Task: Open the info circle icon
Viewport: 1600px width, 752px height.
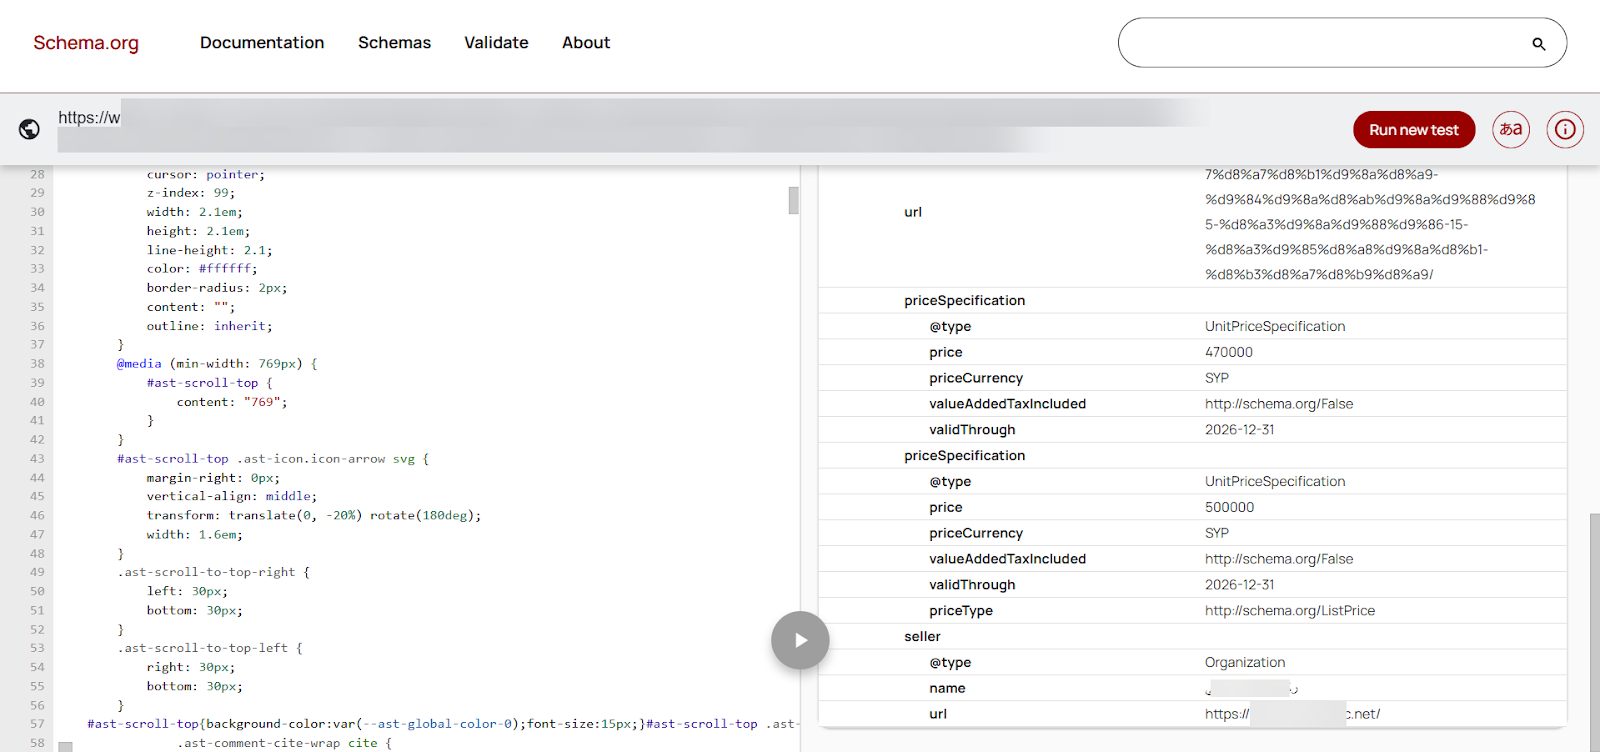Action: (x=1565, y=129)
